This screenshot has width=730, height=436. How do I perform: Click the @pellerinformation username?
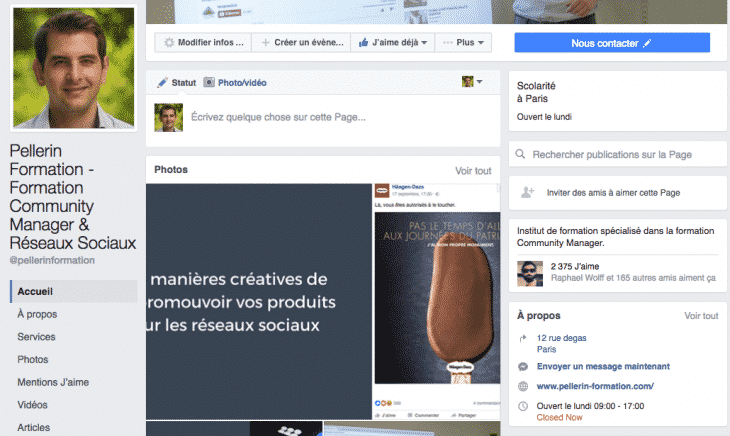(52, 261)
